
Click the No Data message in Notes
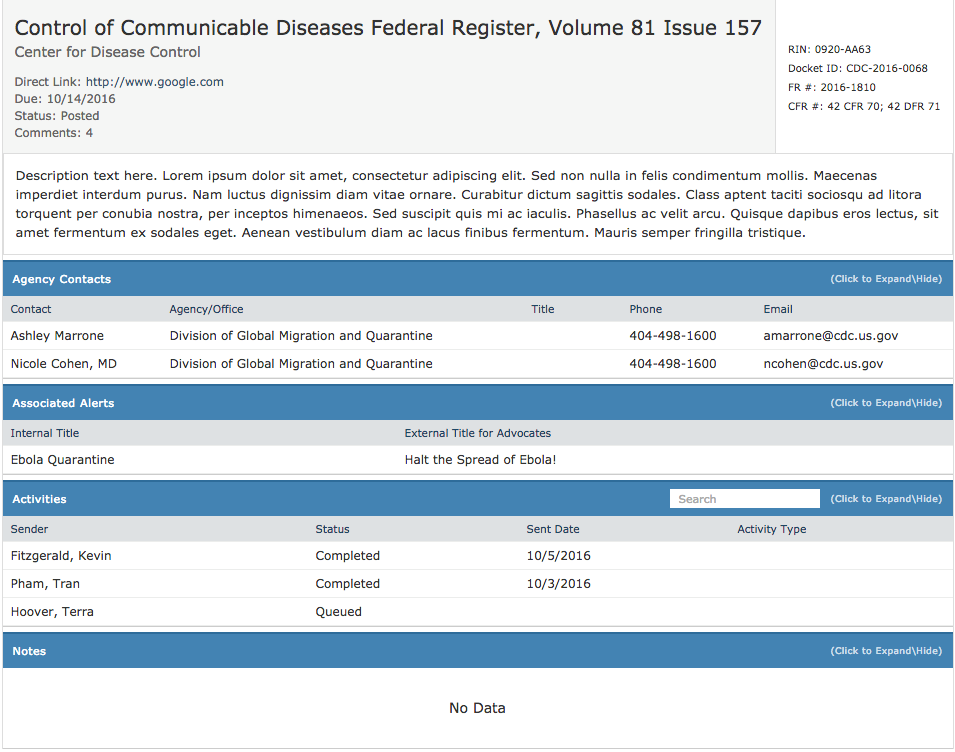pos(478,708)
